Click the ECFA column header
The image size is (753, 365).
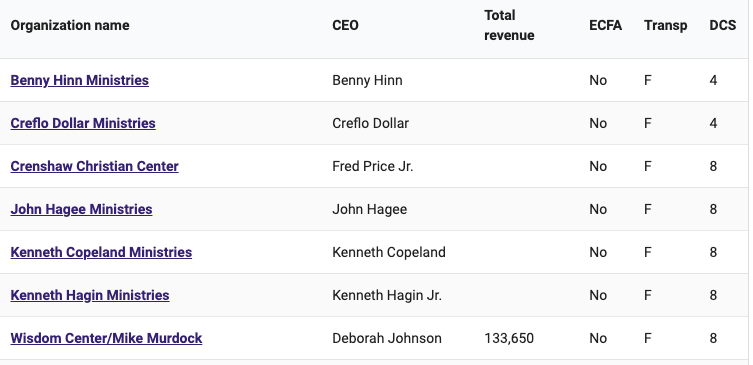pyautogui.click(x=606, y=25)
